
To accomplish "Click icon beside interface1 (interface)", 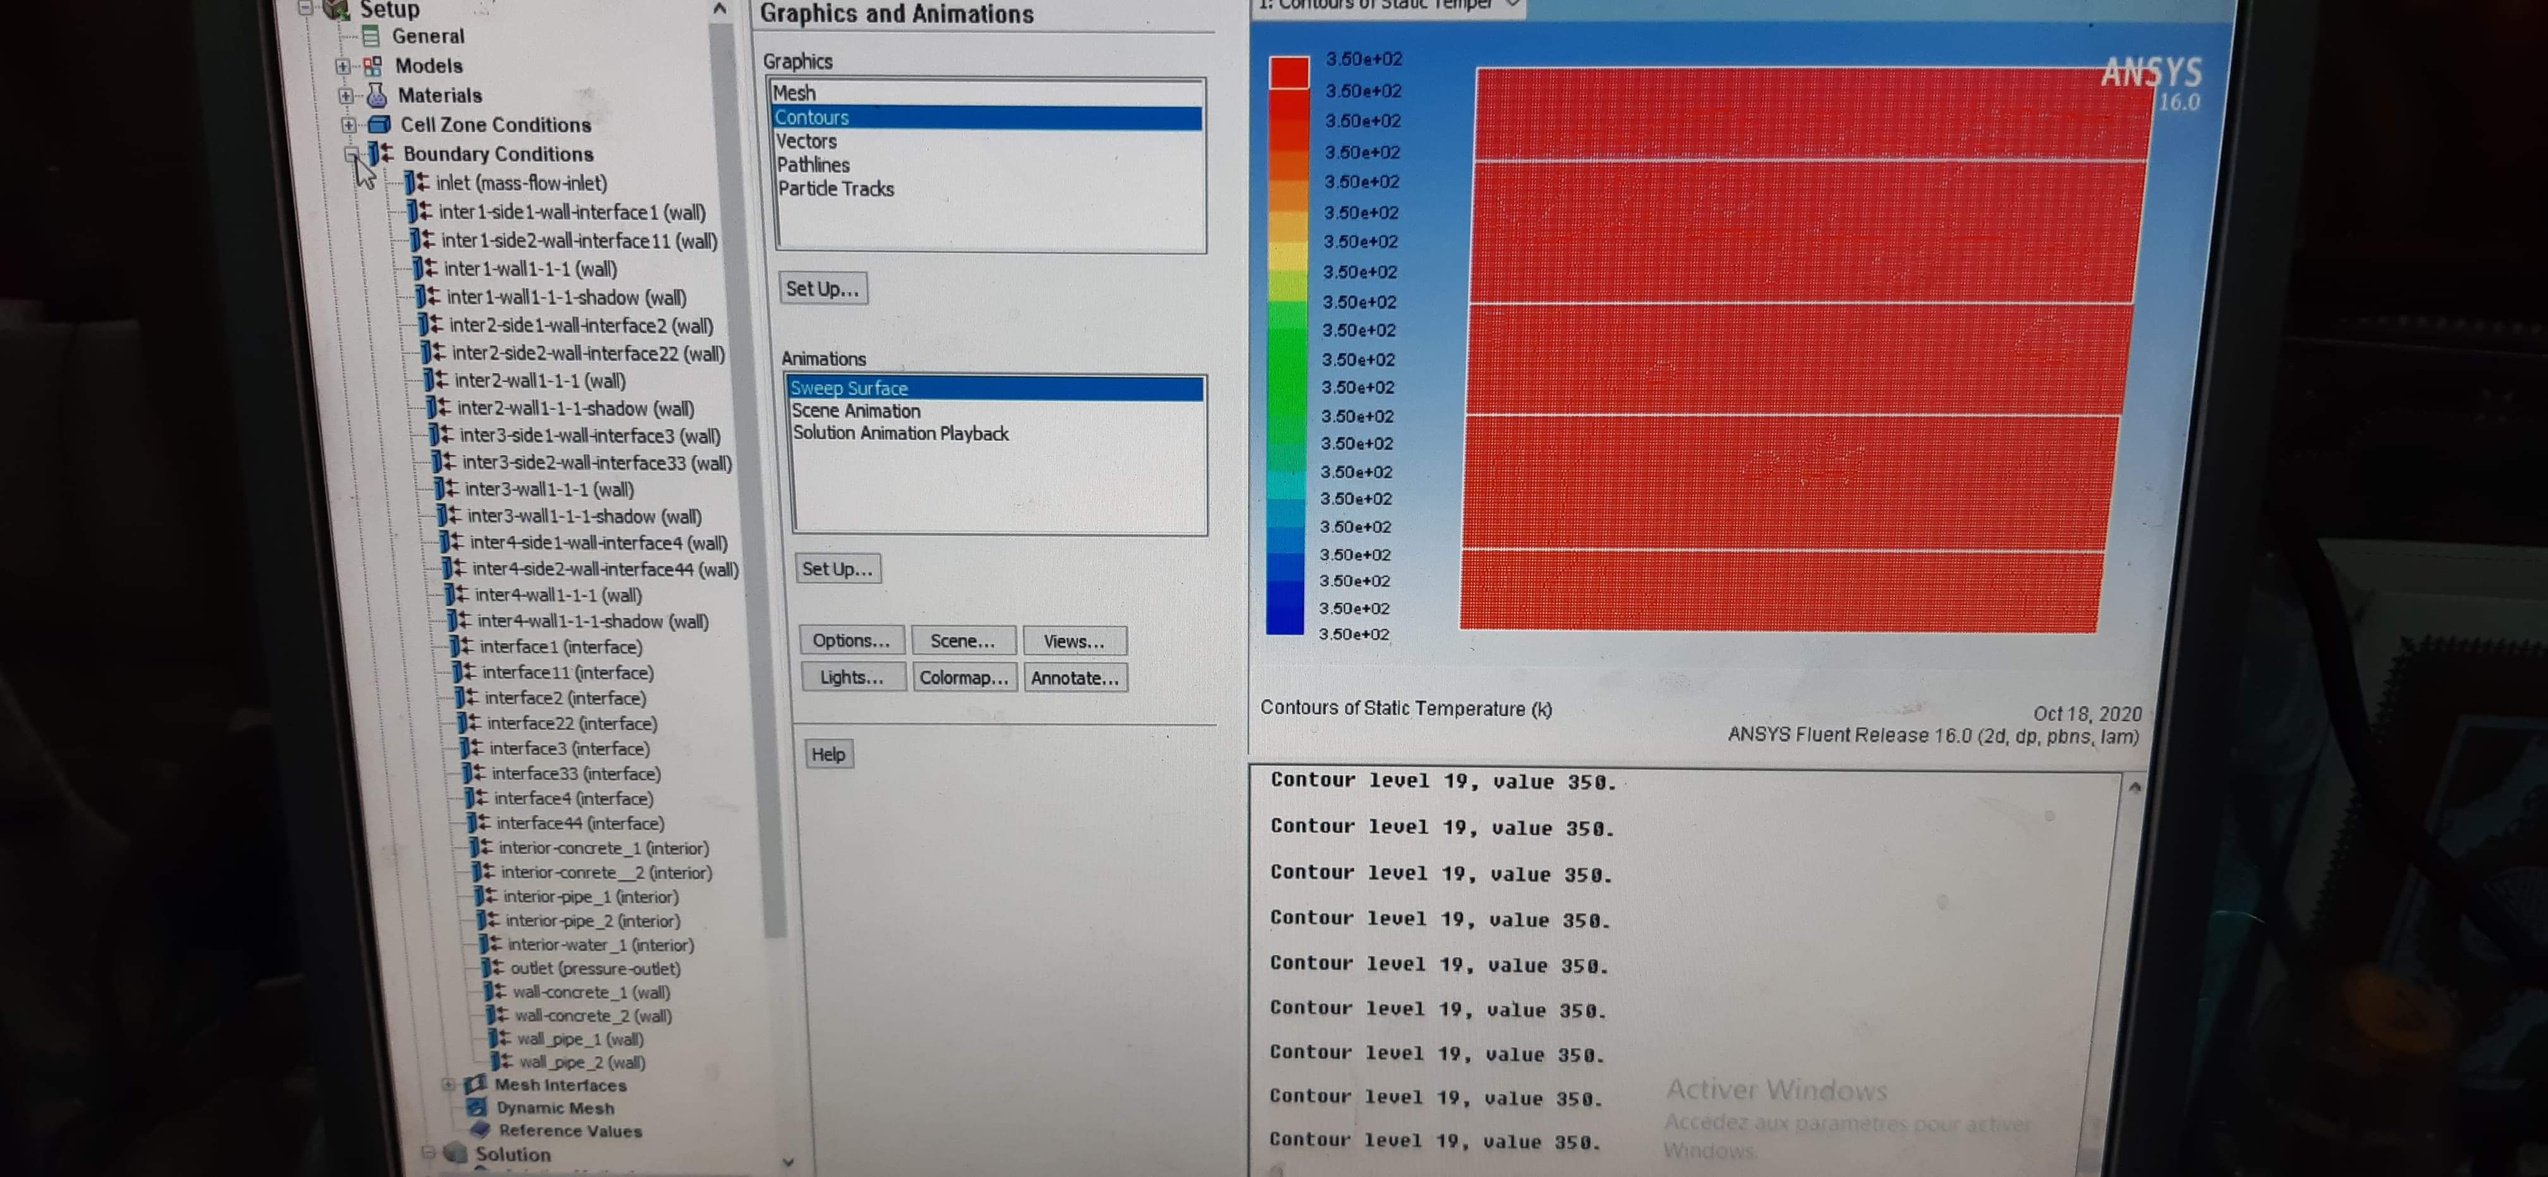I will pyautogui.click(x=461, y=647).
